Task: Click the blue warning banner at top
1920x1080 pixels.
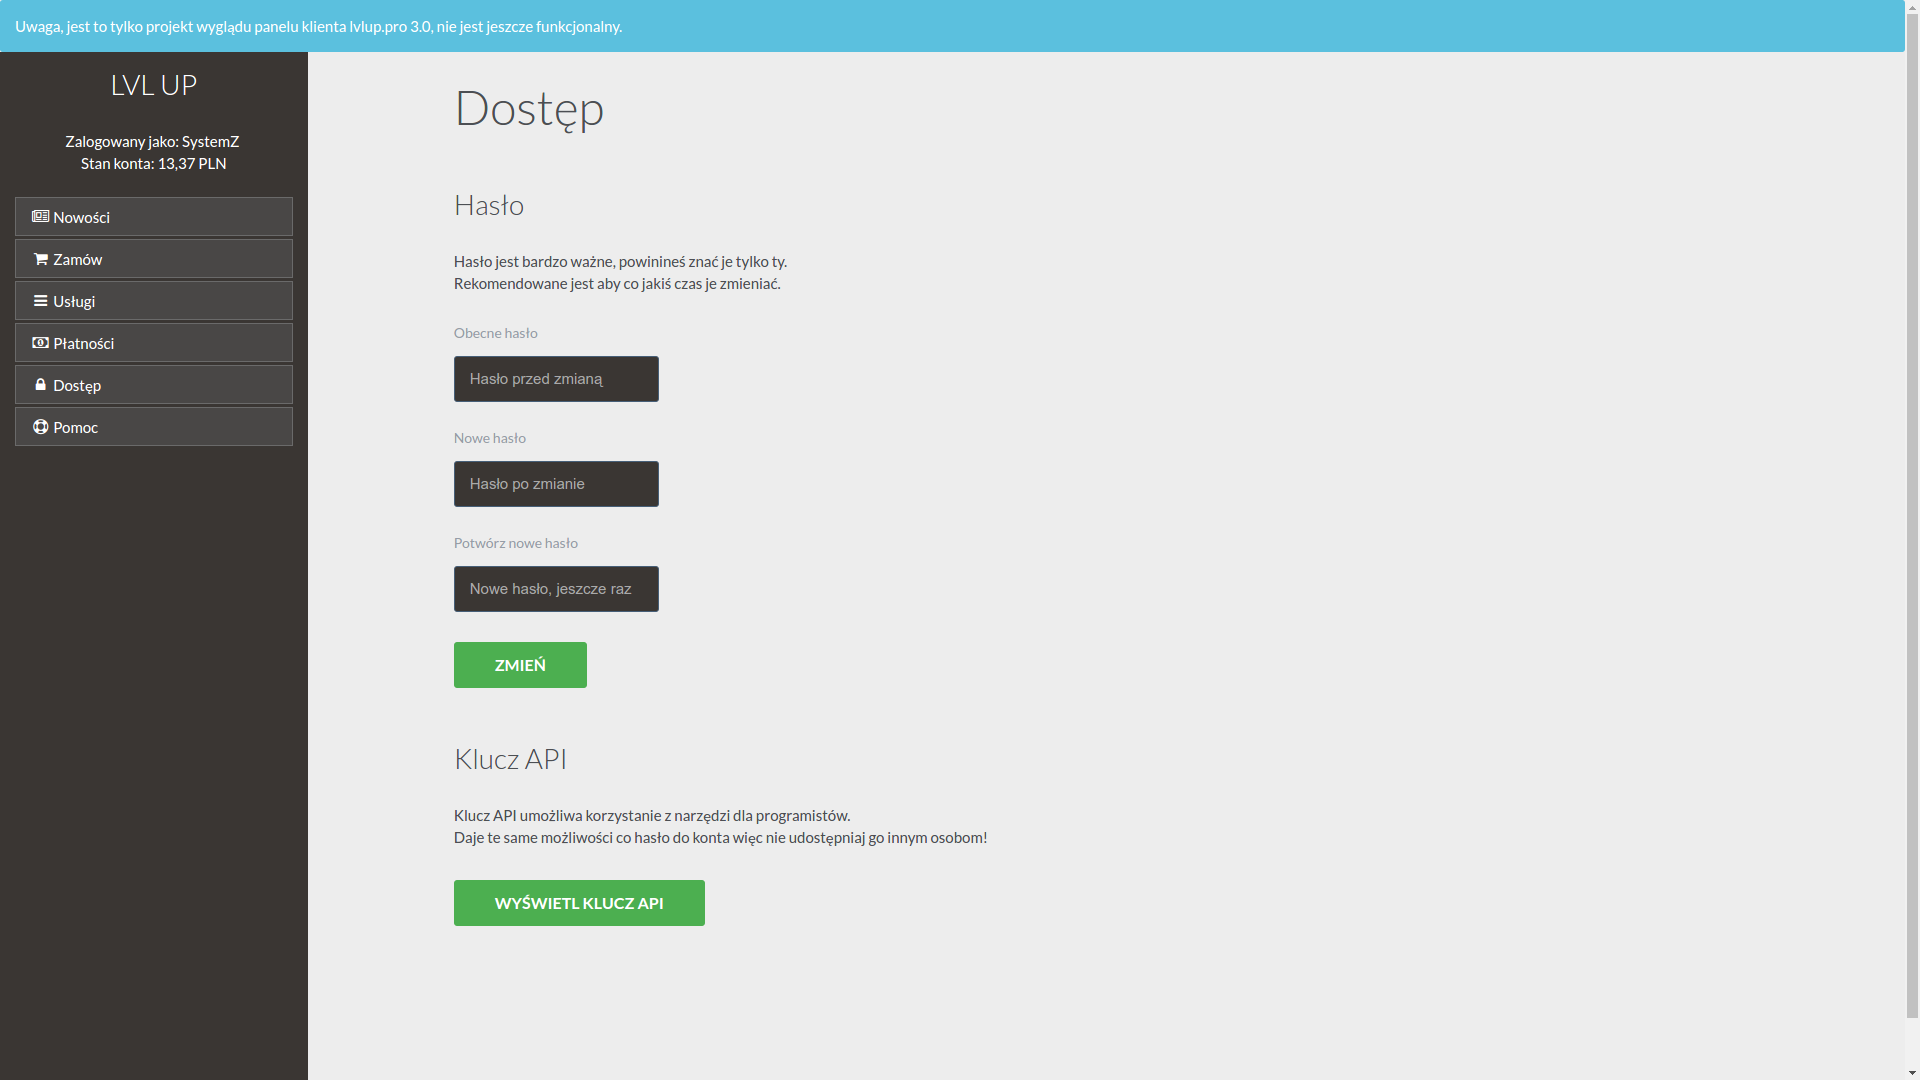Action: click(x=950, y=26)
